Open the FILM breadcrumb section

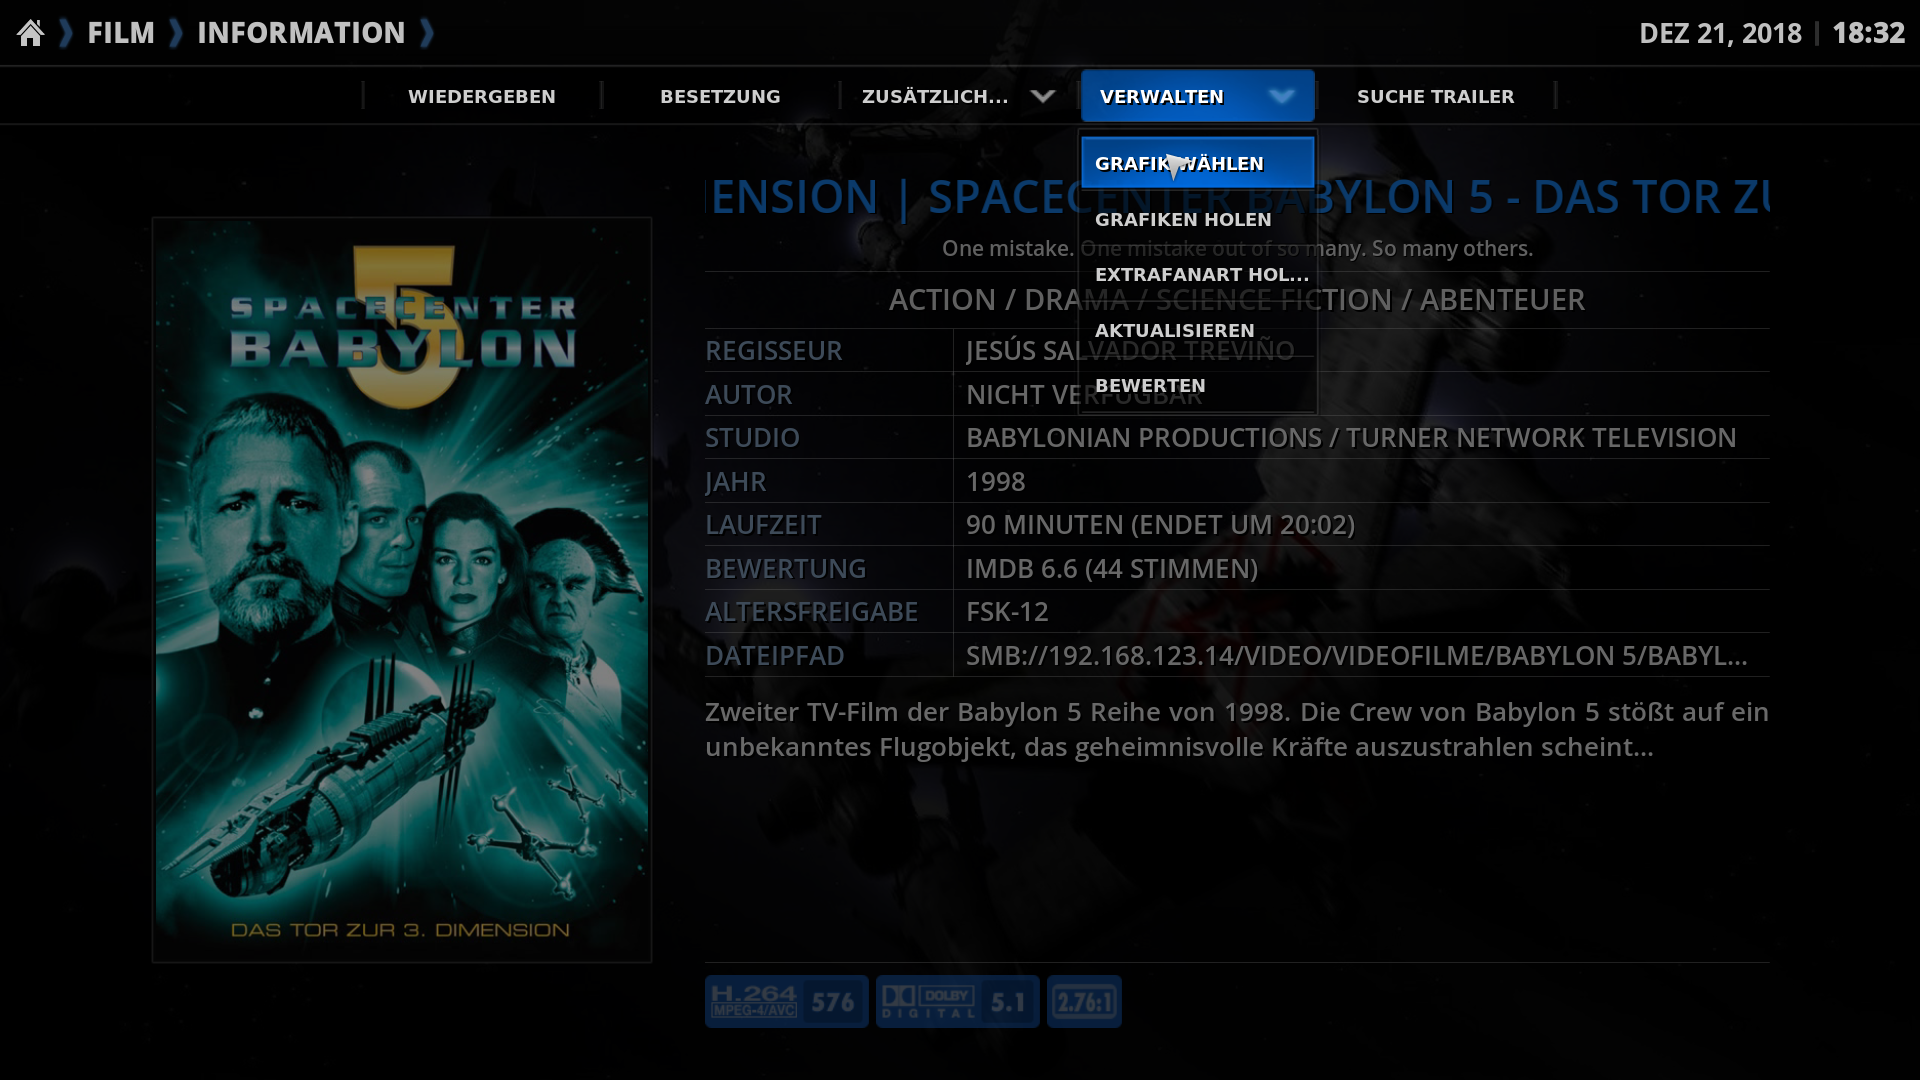(x=121, y=33)
